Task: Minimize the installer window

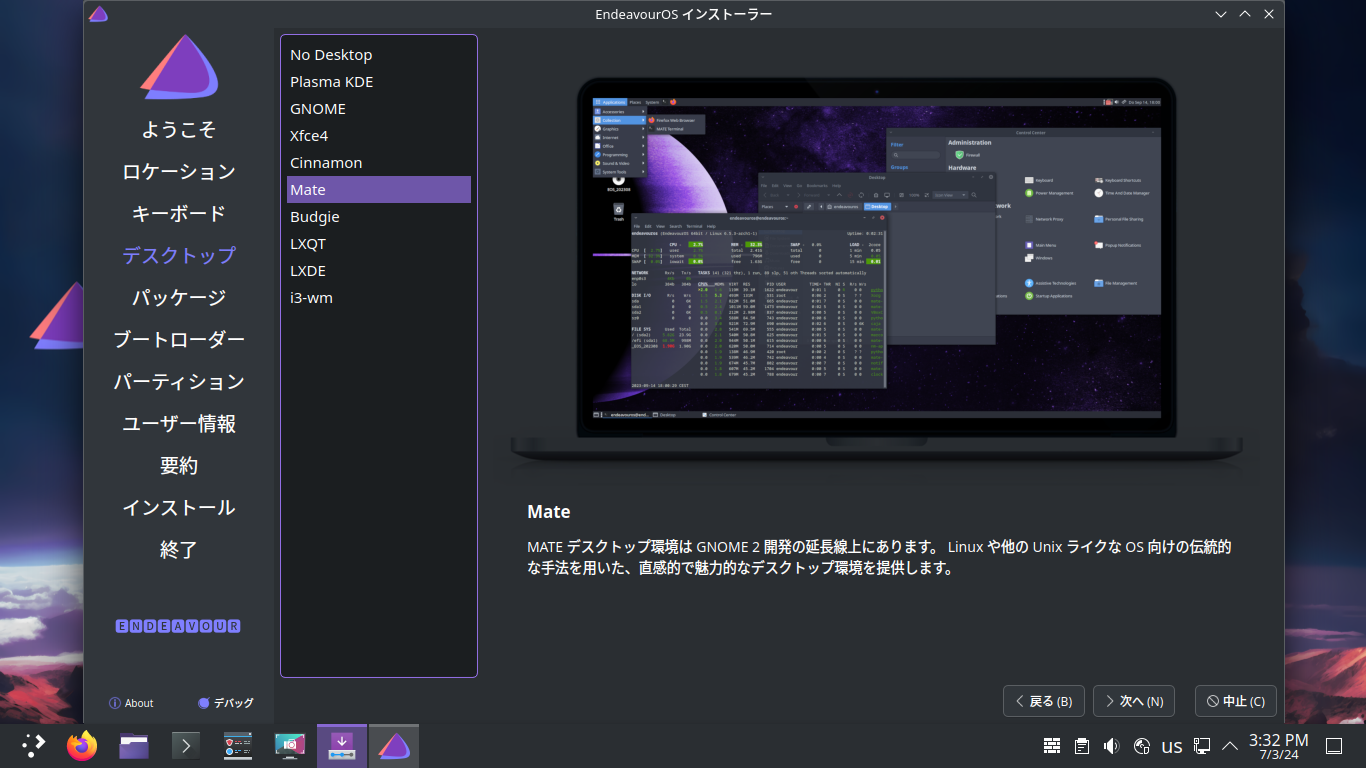Action: (x=1221, y=14)
